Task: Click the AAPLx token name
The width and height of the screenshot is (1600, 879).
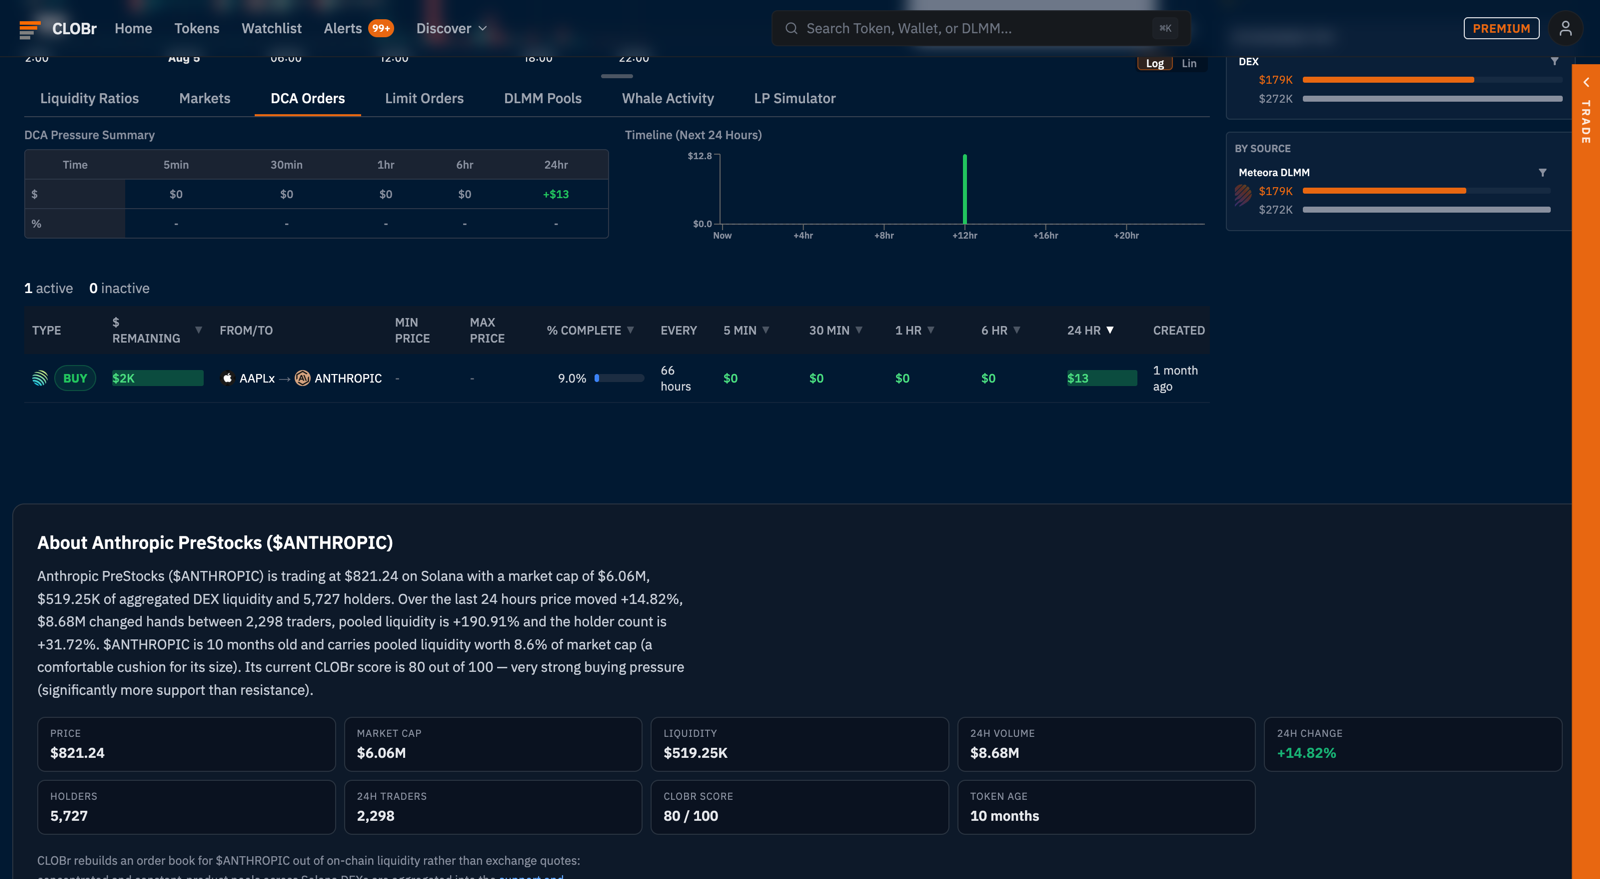Action: pyautogui.click(x=257, y=378)
